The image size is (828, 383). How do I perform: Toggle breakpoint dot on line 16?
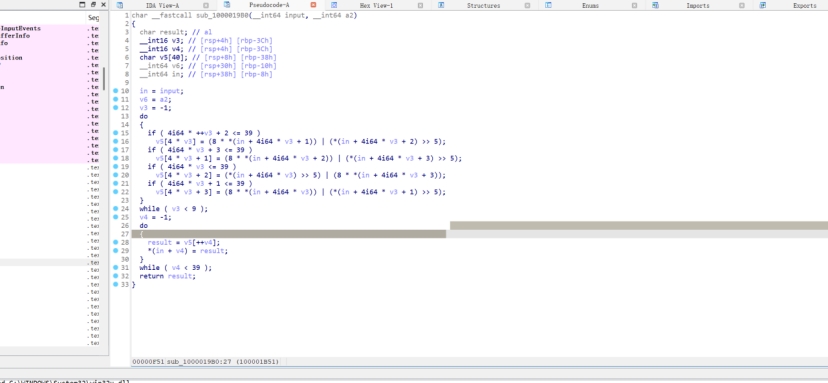[116, 142]
